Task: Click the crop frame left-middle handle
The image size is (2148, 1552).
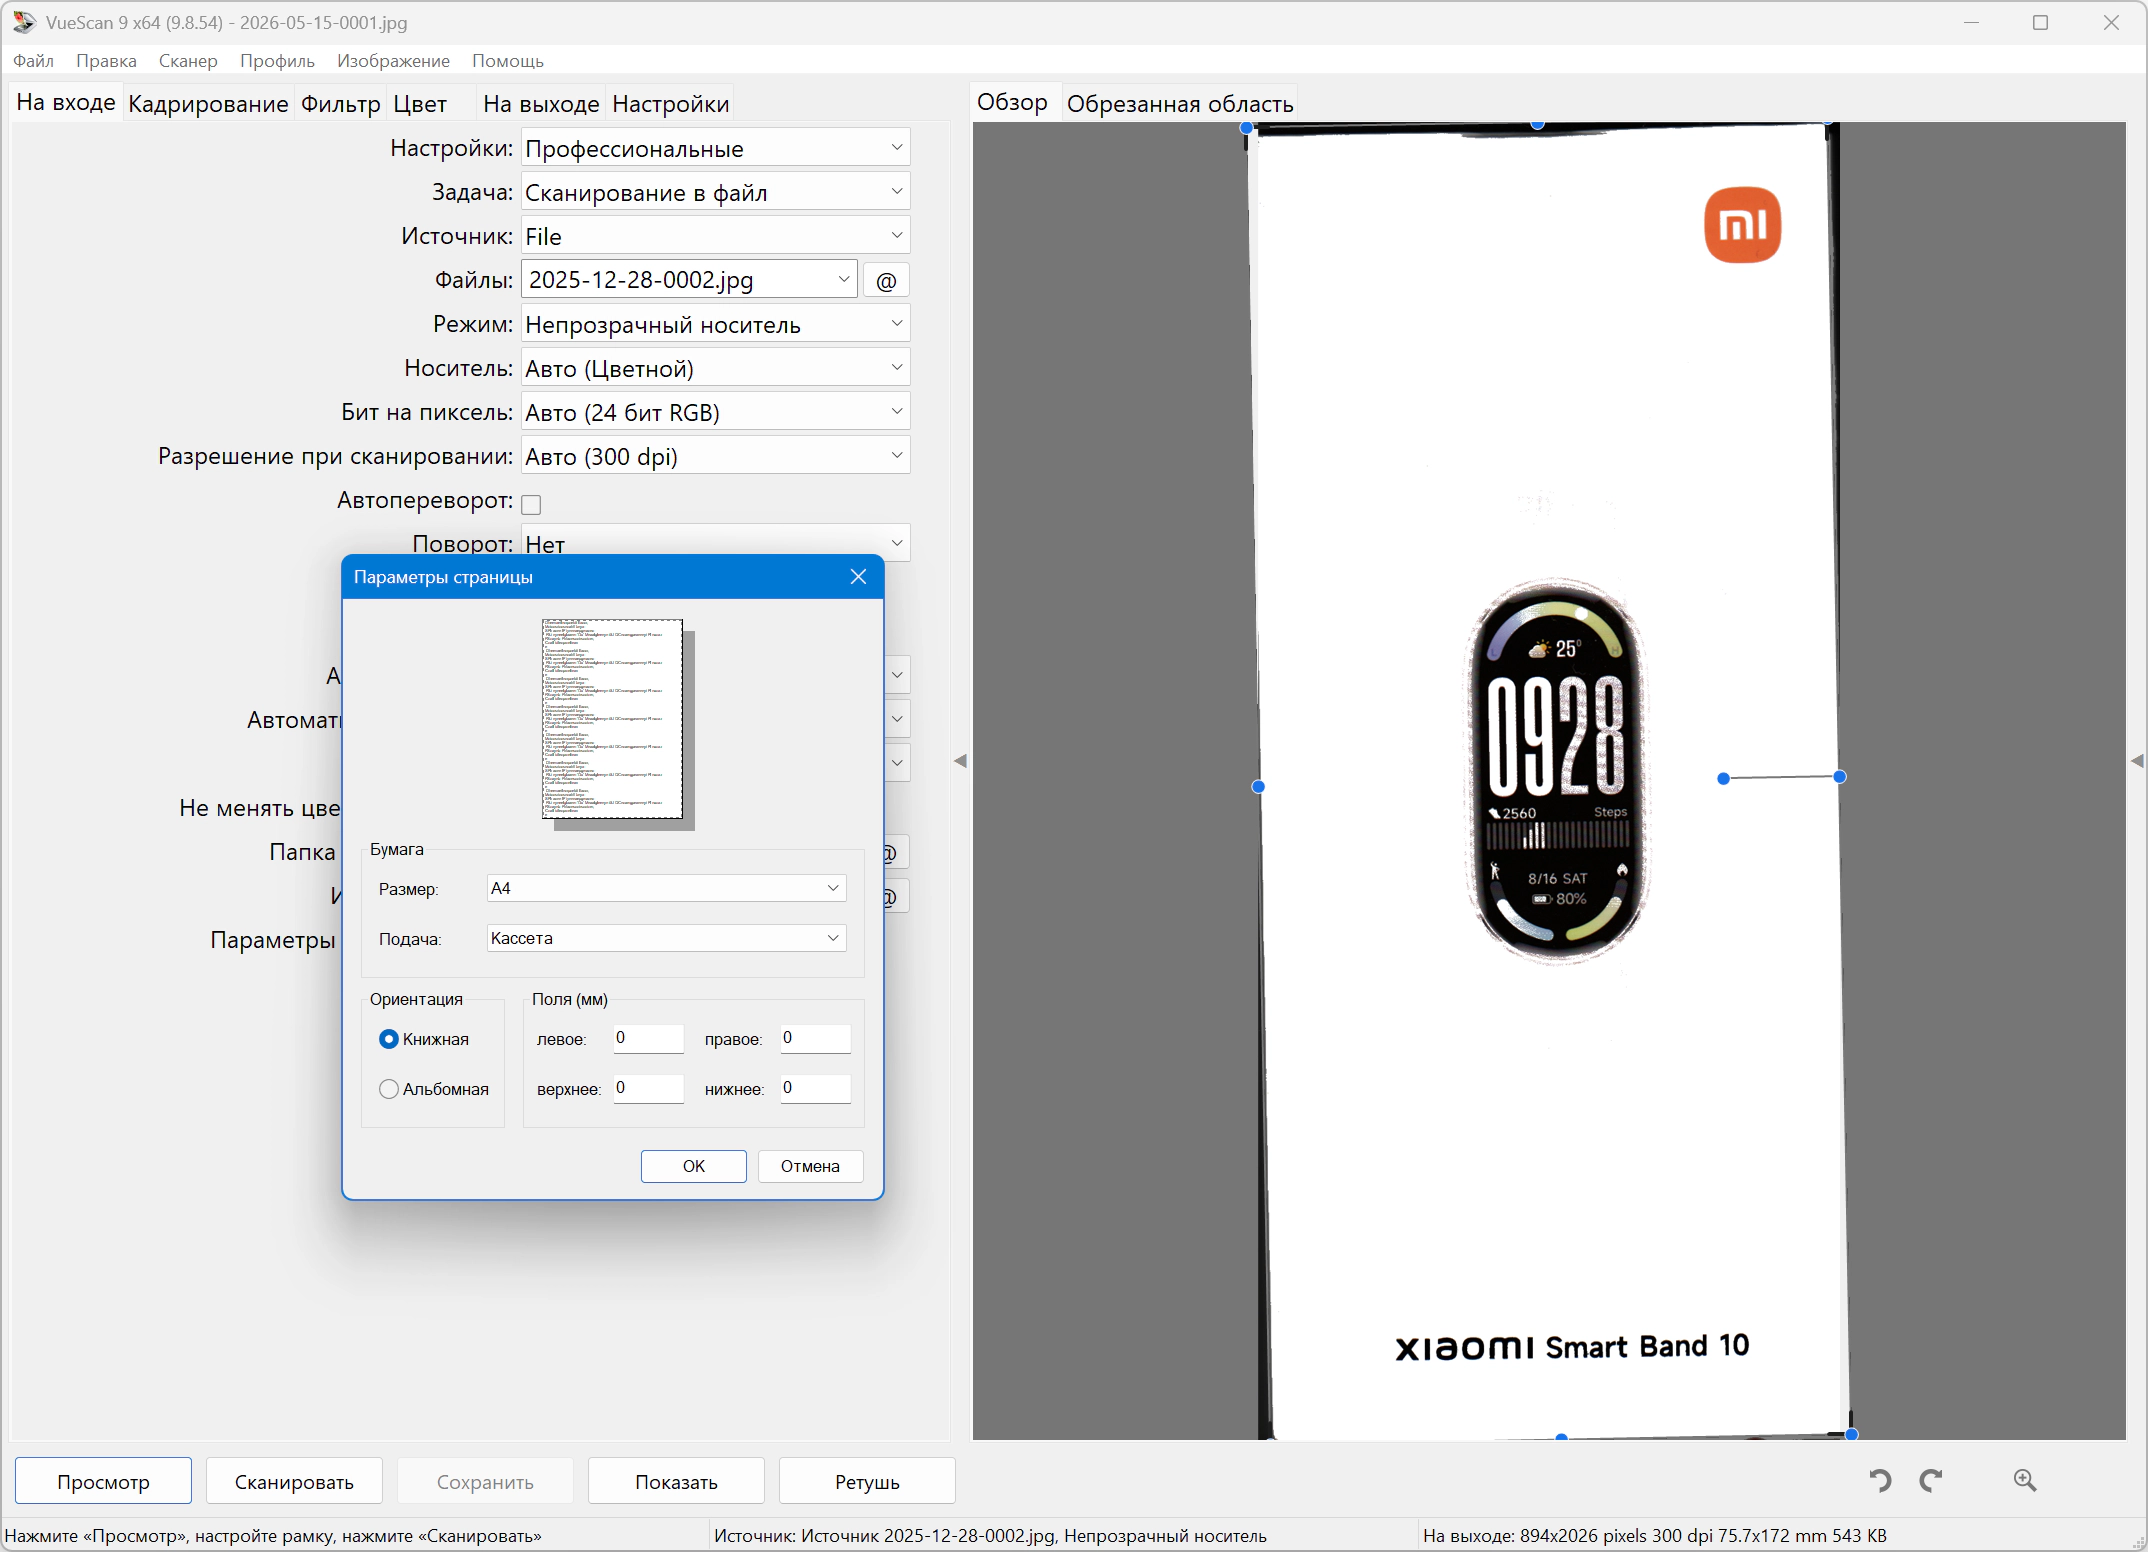Action: [x=1258, y=787]
